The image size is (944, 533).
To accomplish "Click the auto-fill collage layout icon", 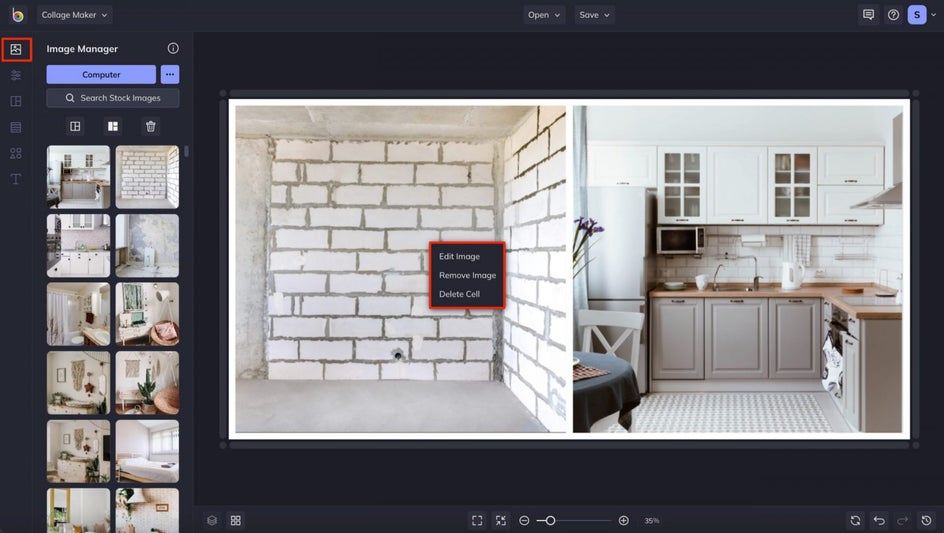I will (75, 126).
